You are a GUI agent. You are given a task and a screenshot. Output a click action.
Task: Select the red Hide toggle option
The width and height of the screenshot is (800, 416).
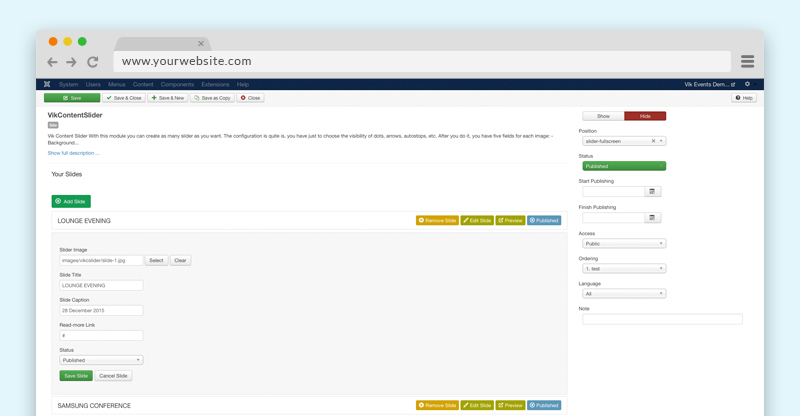[645, 116]
